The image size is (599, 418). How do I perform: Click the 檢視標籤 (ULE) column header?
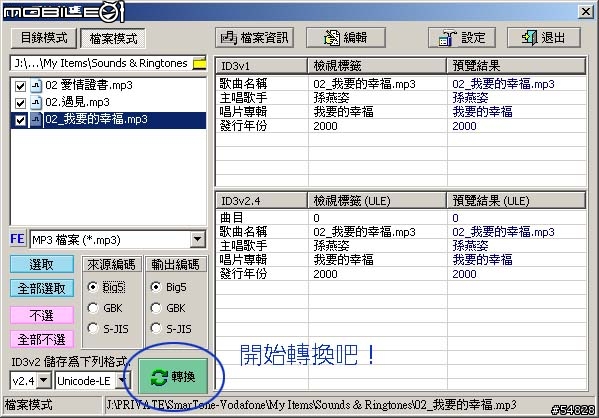tap(377, 201)
